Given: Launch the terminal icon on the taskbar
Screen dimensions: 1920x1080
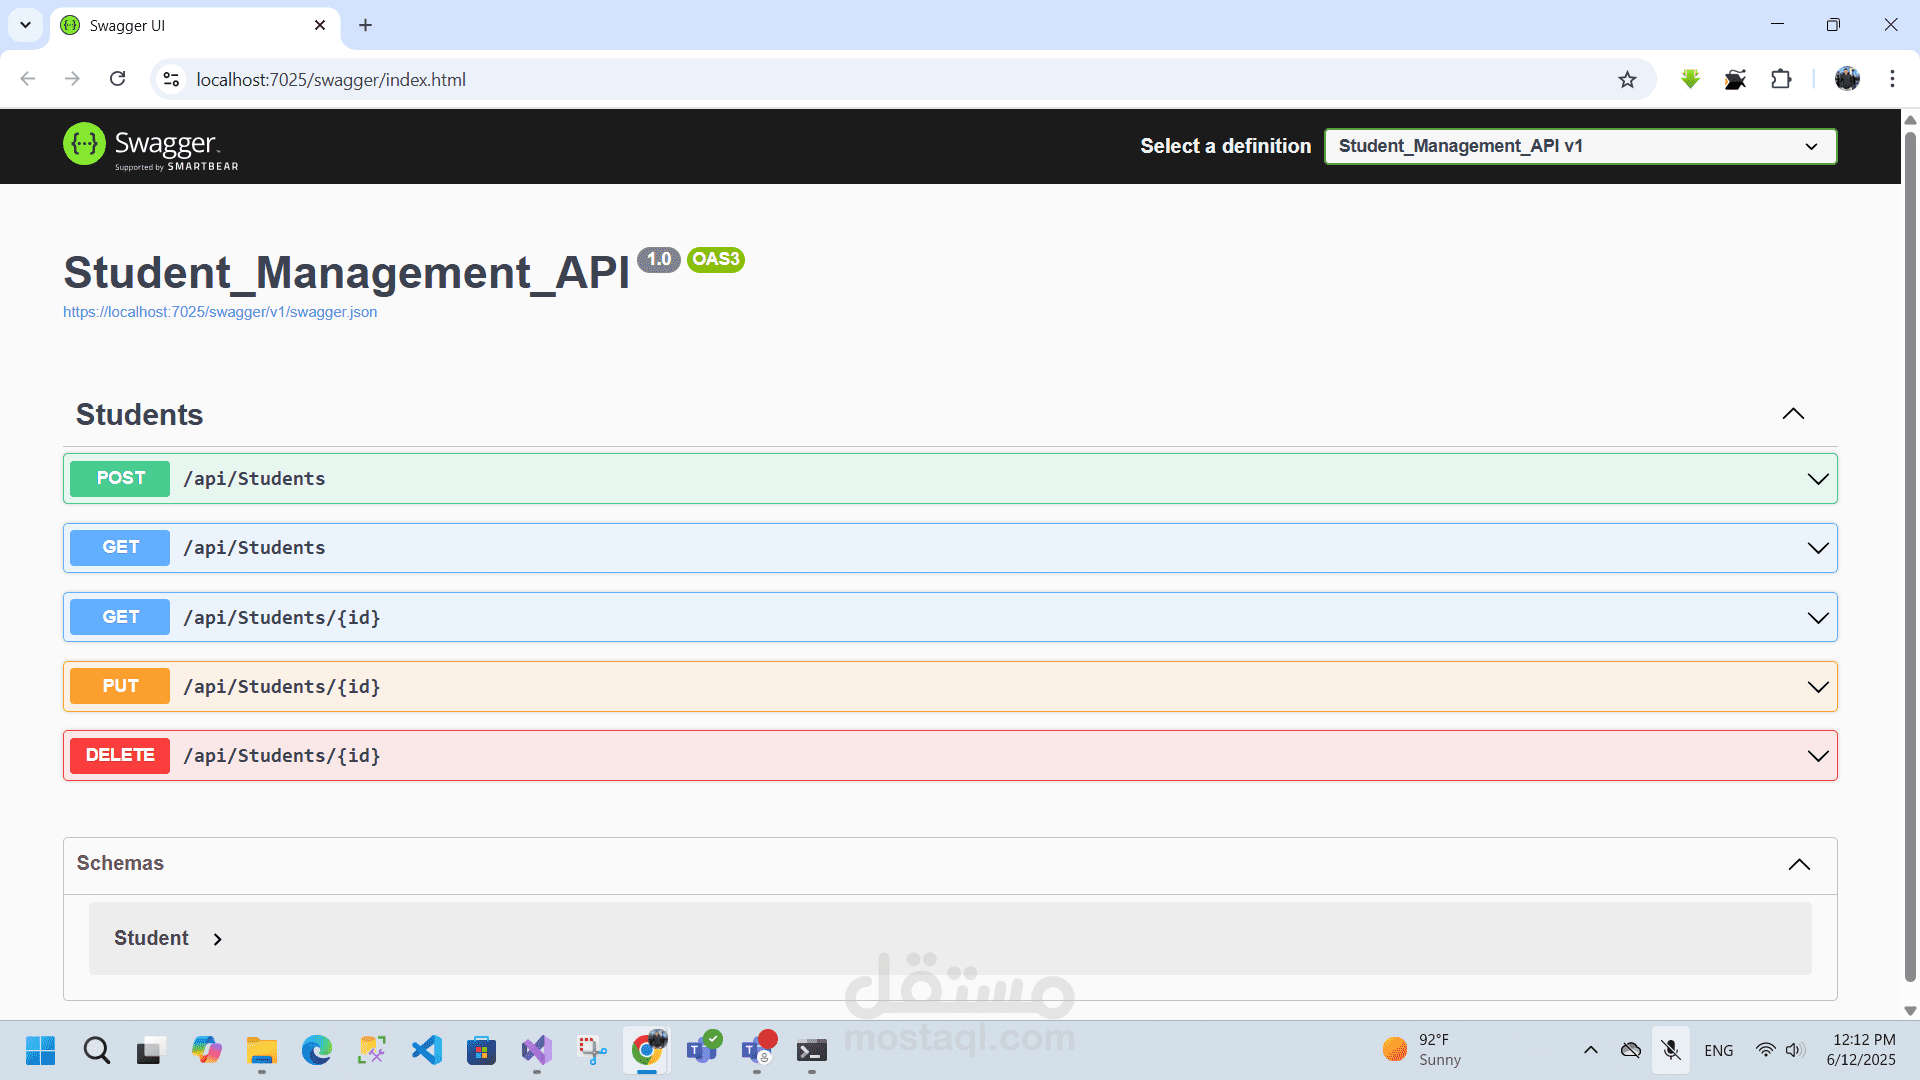Looking at the screenshot, I should point(811,1050).
